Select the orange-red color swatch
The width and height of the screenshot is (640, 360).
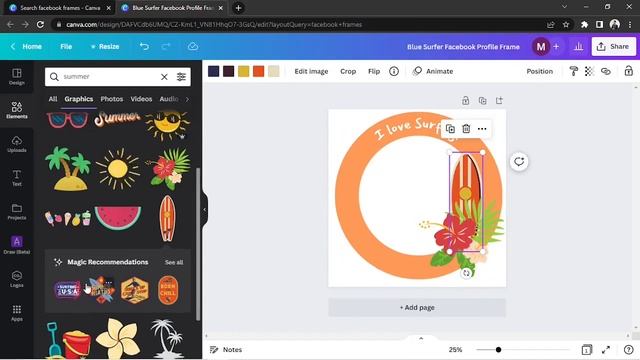[x=258, y=71]
